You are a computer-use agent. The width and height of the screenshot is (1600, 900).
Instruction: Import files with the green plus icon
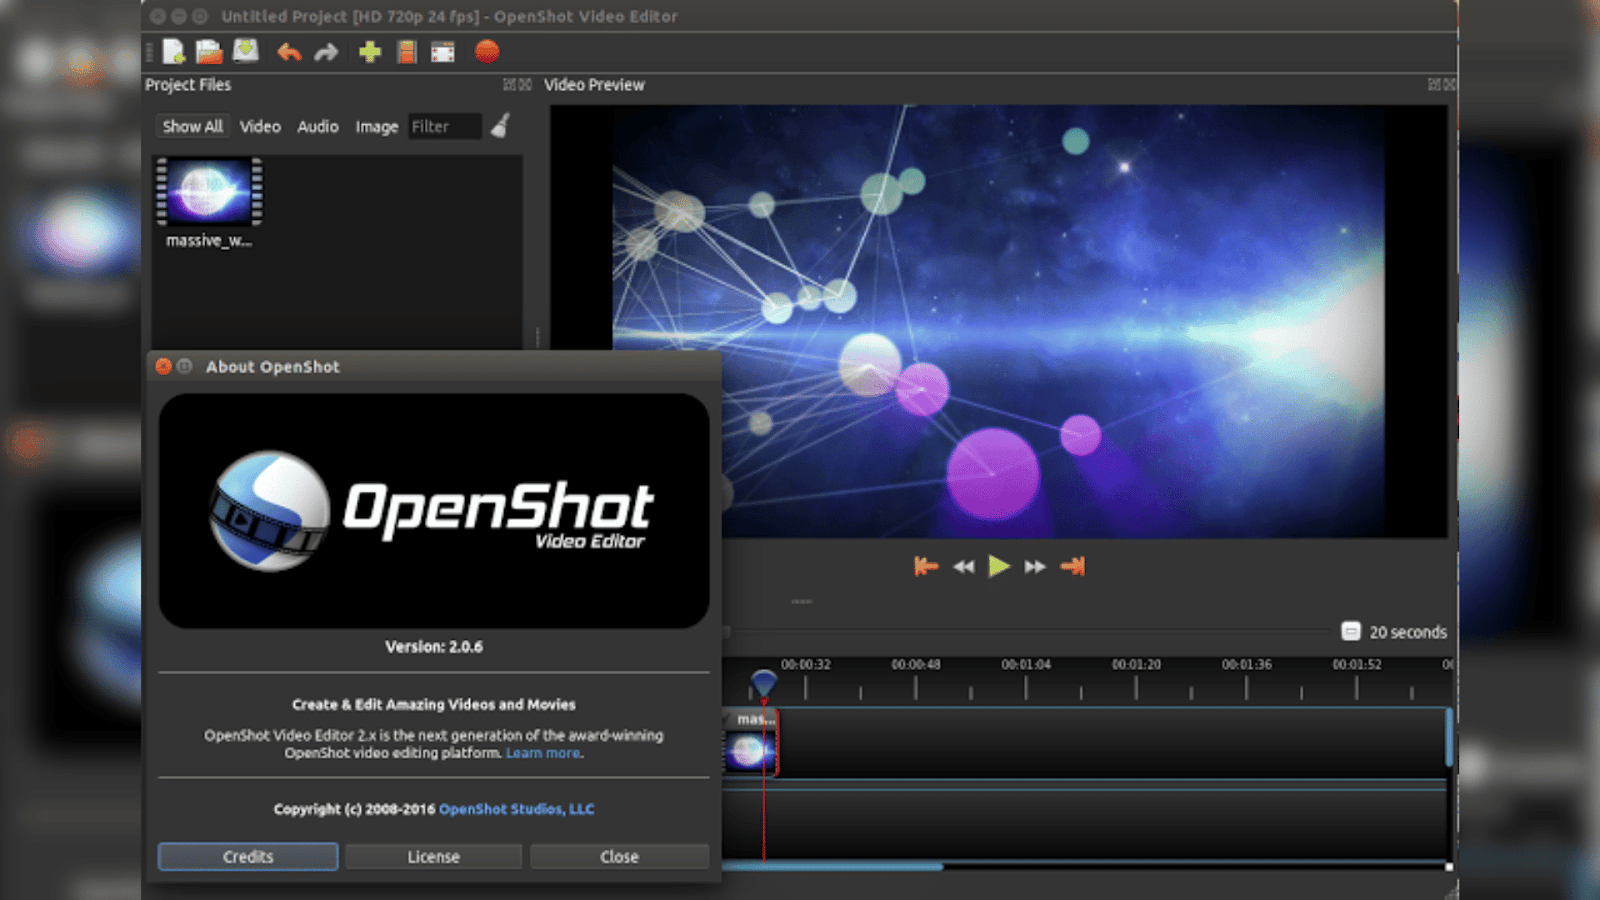pyautogui.click(x=370, y=52)
